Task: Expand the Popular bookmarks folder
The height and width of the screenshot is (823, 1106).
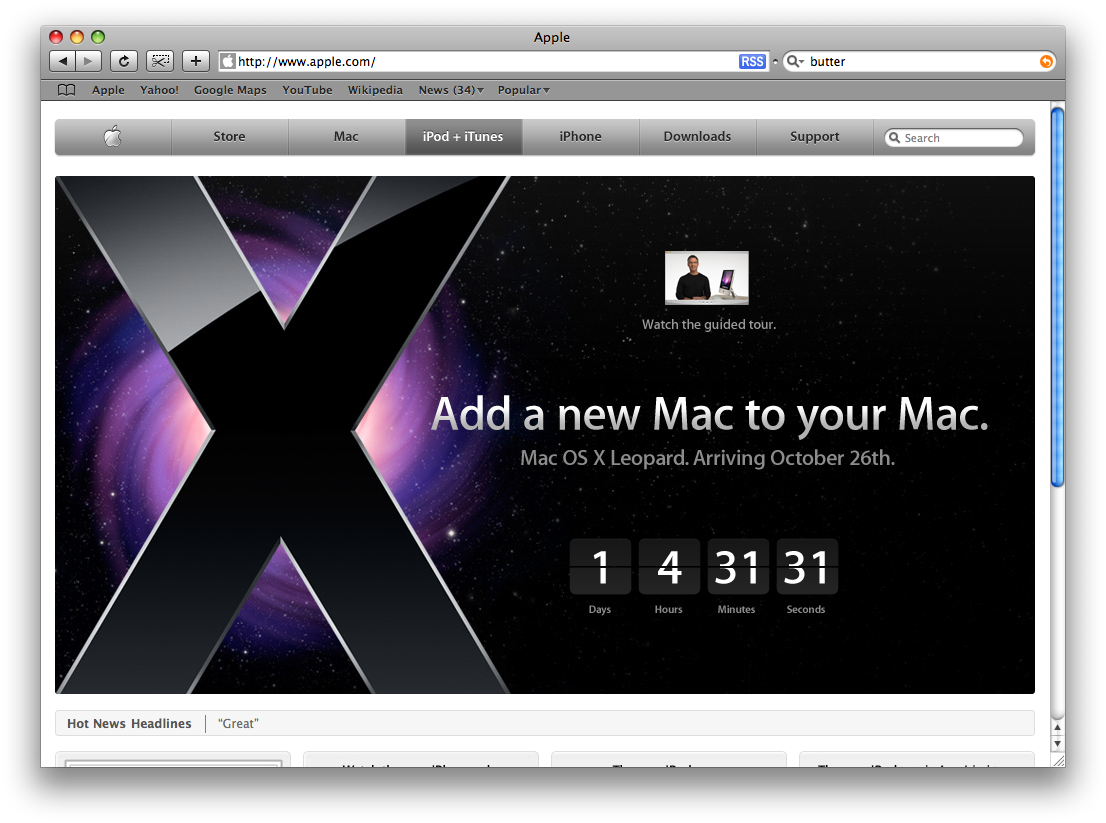Action: (523, 90)
